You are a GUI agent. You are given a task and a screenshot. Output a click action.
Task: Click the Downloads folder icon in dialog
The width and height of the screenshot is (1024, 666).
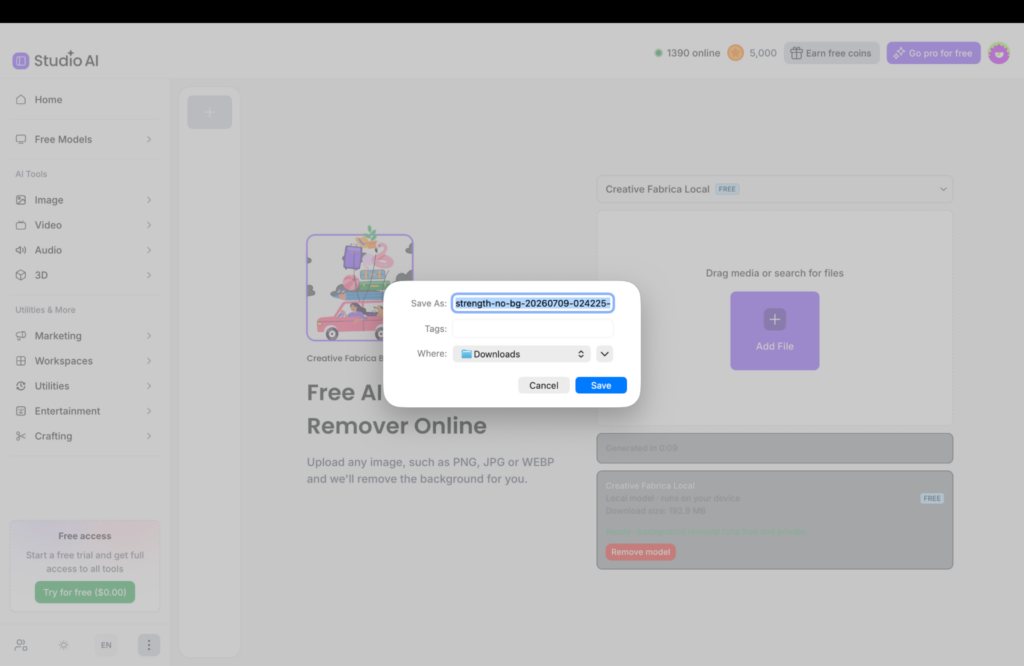point(466,354)
